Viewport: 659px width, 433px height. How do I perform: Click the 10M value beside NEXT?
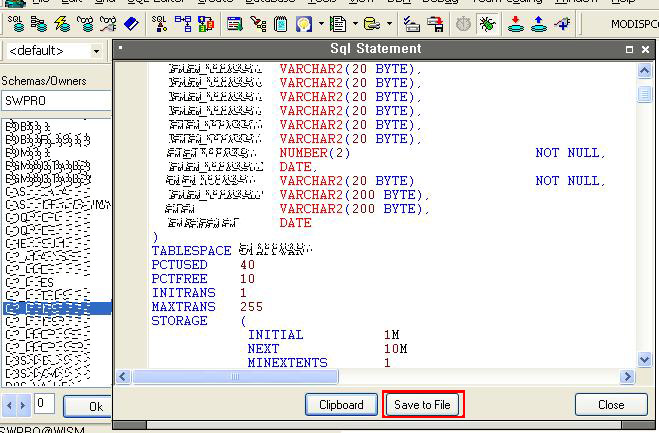tap(395, 349)
